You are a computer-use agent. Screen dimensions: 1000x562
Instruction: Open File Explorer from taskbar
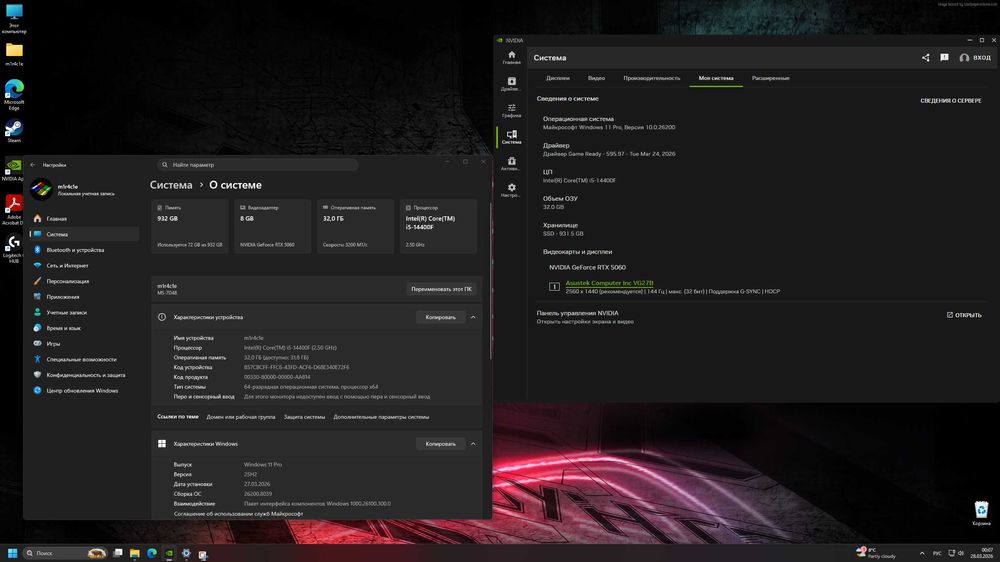click(135, 553)
